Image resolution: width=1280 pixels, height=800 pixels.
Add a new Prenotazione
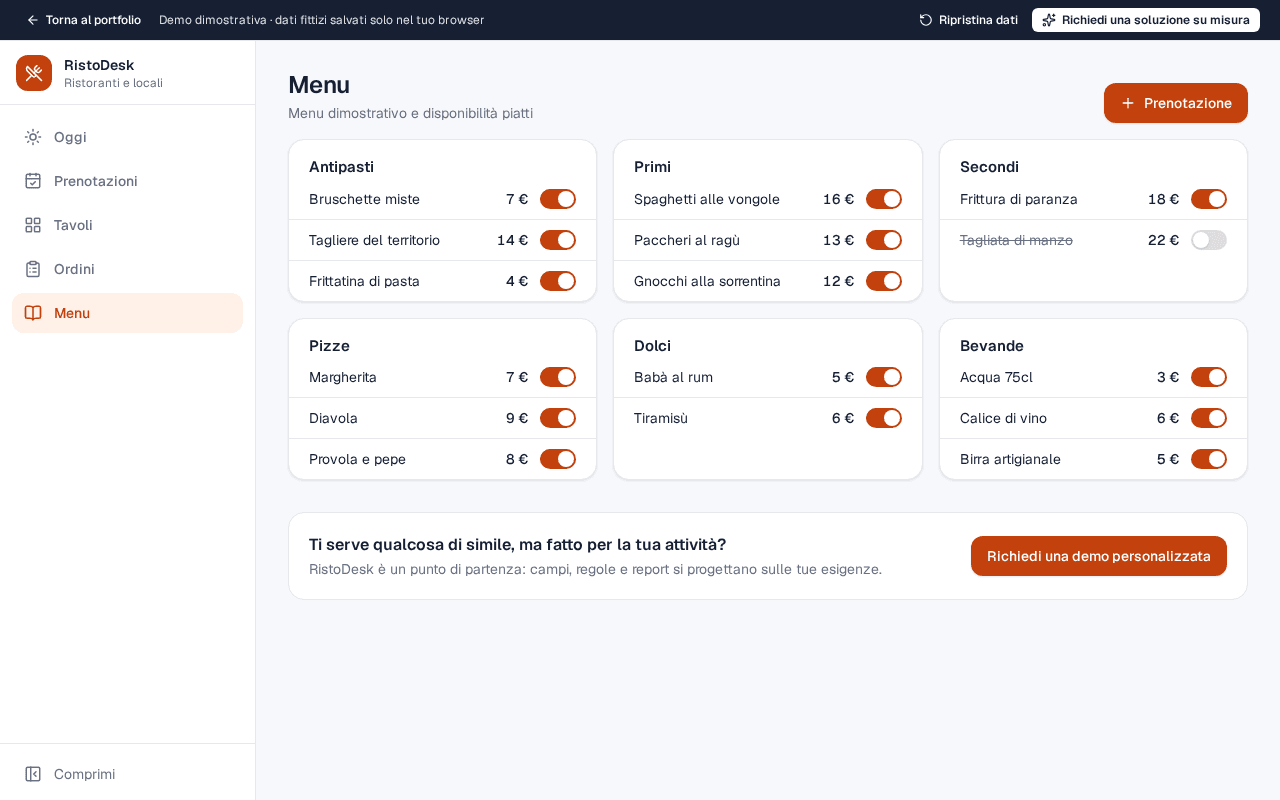point(1176,103)
